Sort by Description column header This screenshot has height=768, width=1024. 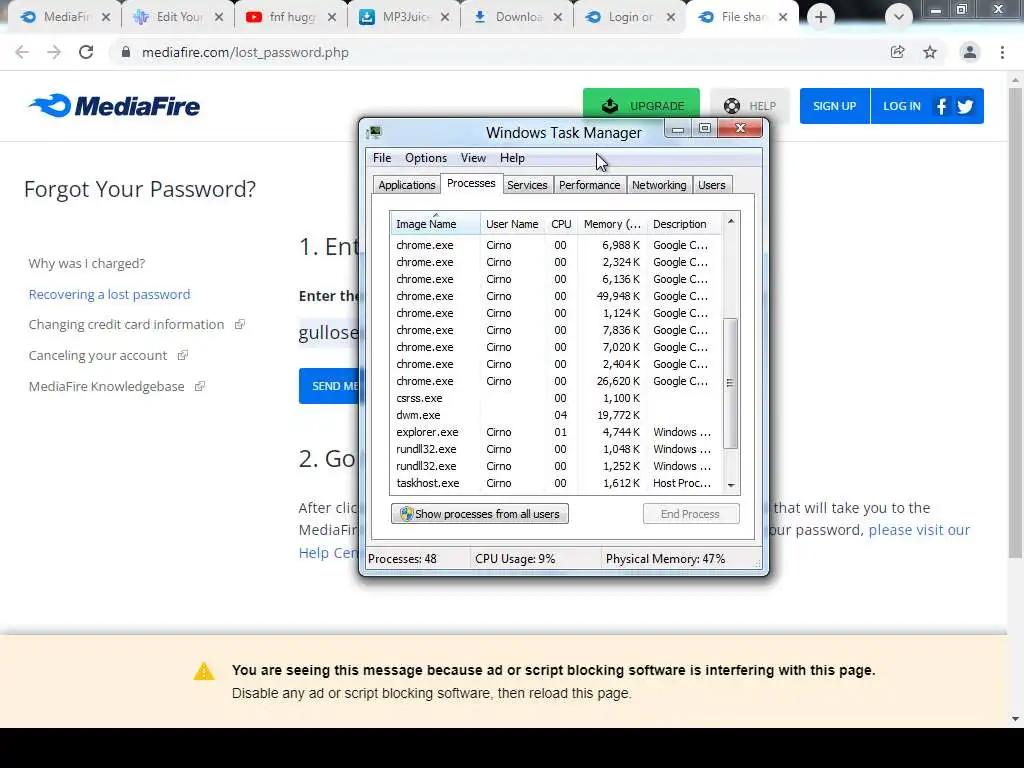pyautogui.click(x=684, y=223)
